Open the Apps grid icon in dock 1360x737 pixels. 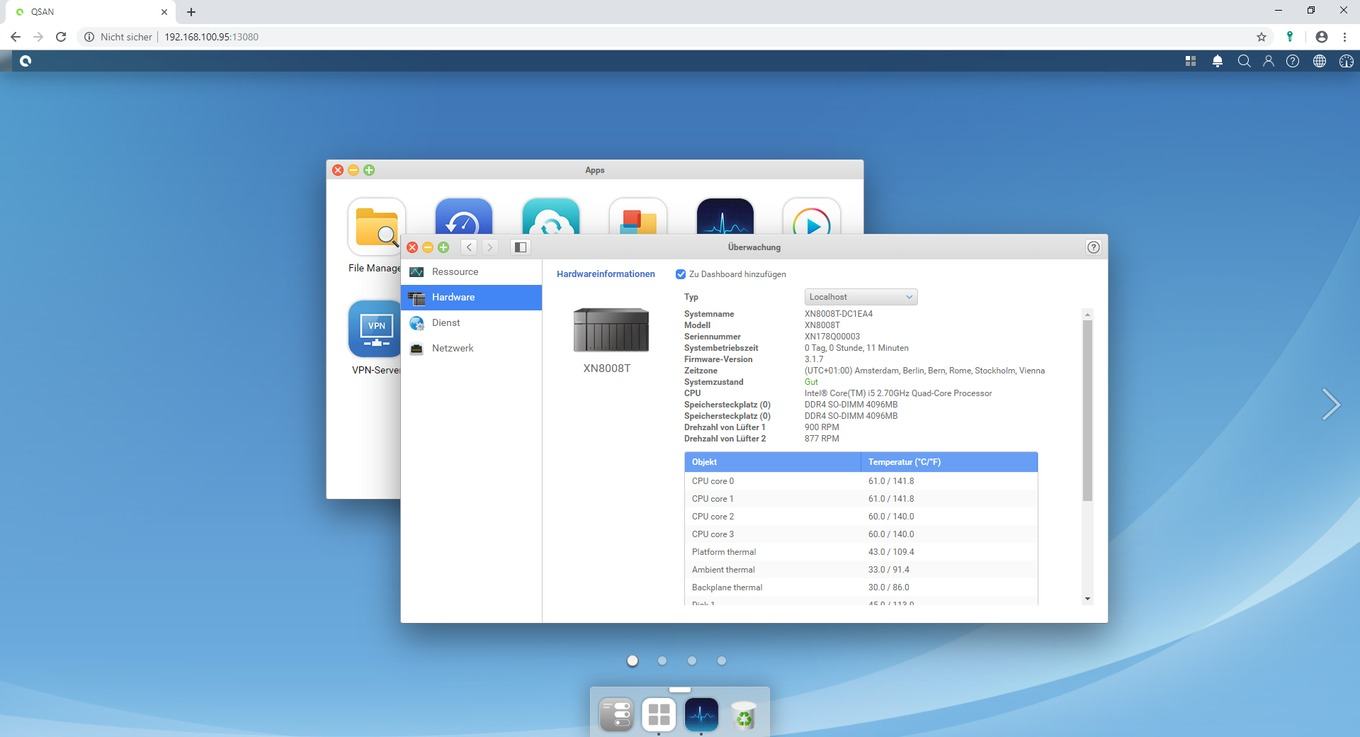[659, 715]
